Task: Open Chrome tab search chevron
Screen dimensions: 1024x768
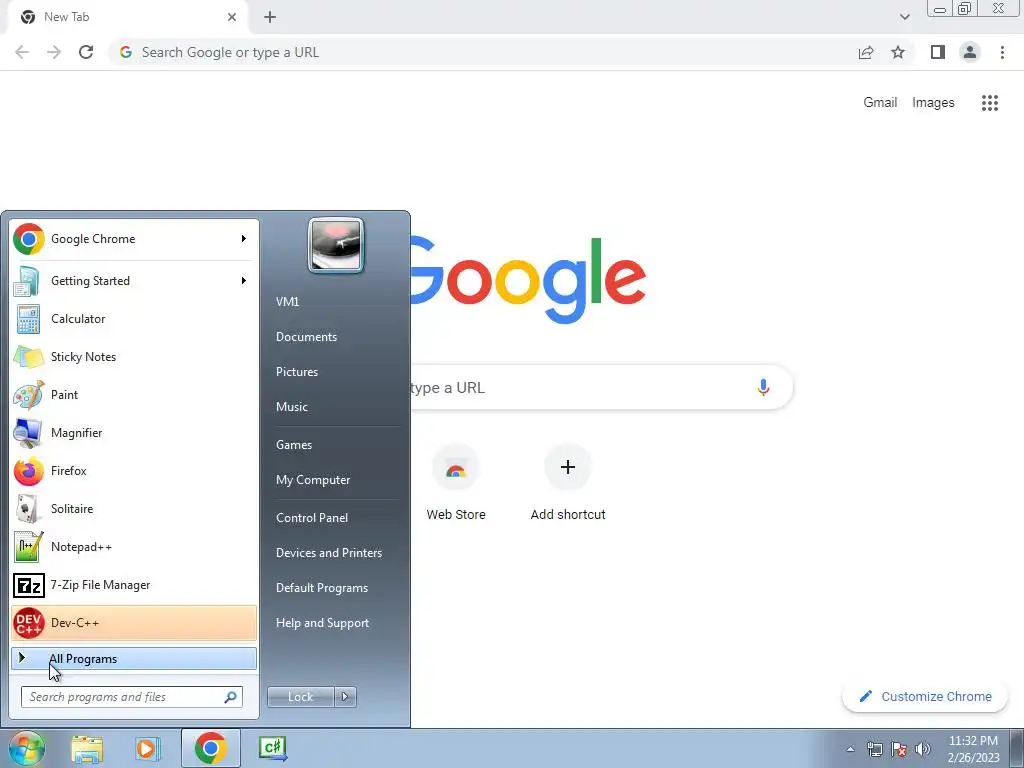Action: coord(904,17)
